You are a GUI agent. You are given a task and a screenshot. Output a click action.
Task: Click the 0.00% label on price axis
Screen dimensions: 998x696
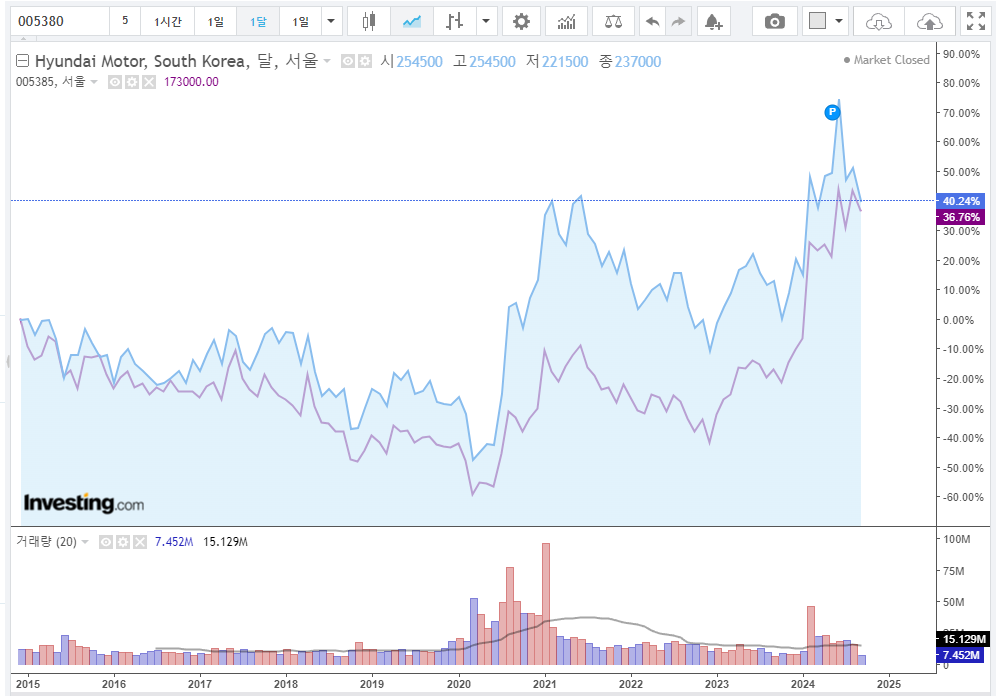coord(959,321)
